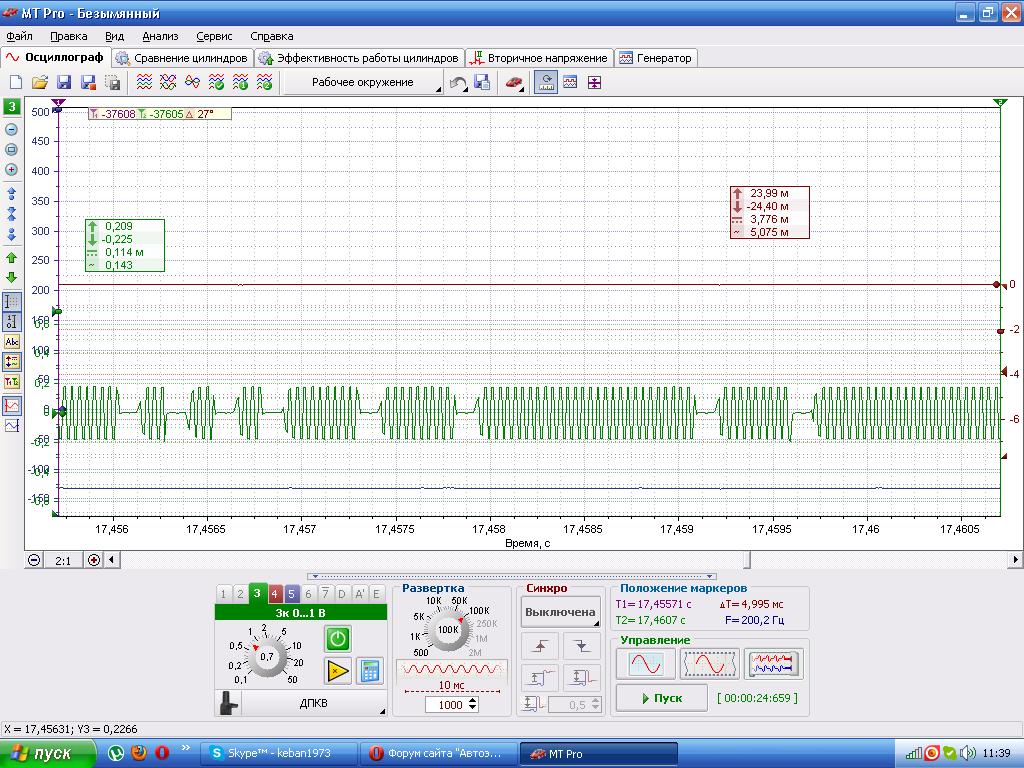Switch to the Вторичное напряжение tab

(539, 58)
